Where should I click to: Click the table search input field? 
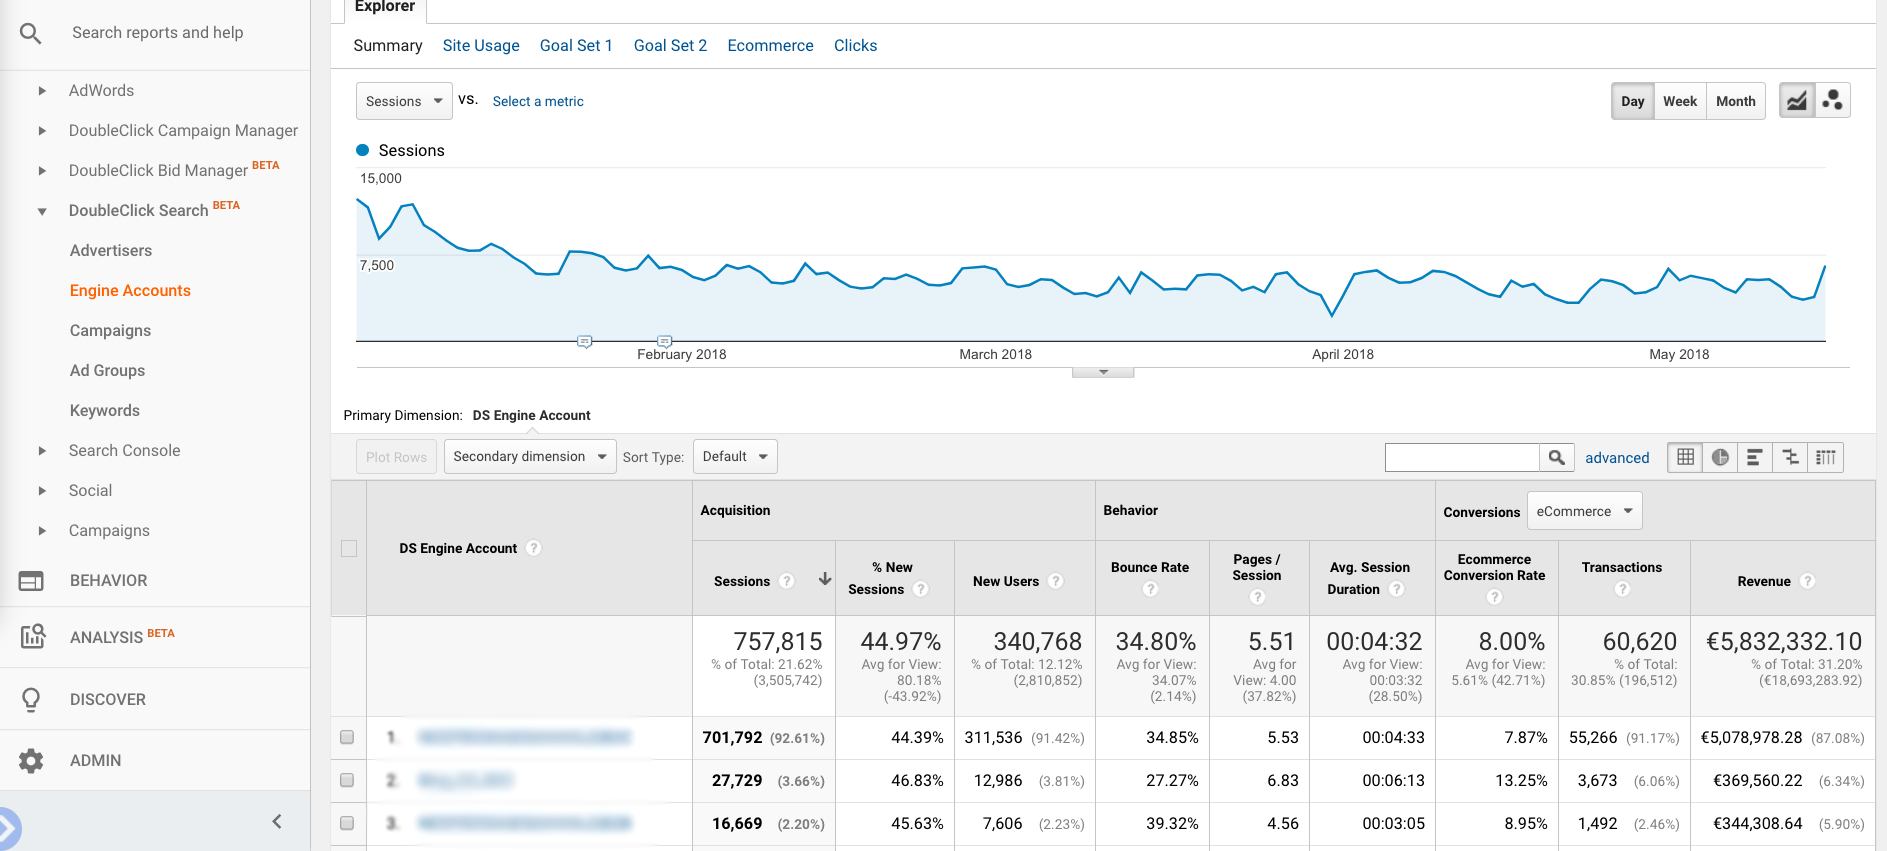point(1462,457)
